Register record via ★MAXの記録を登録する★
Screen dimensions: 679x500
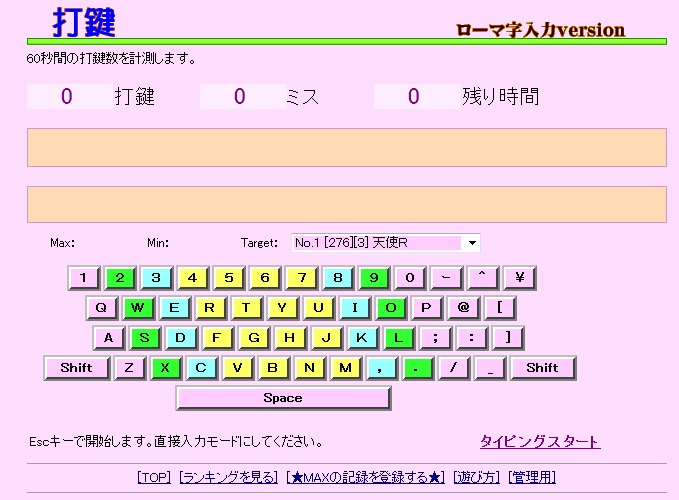365,478
